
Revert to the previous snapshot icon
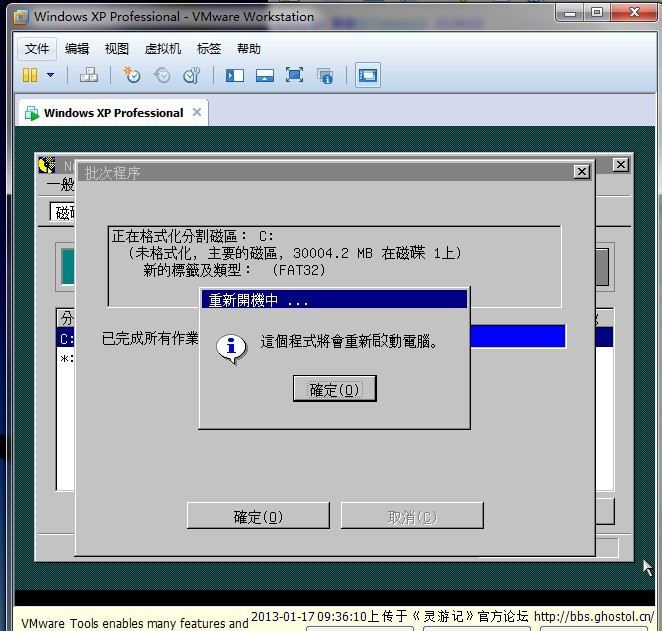161,75
